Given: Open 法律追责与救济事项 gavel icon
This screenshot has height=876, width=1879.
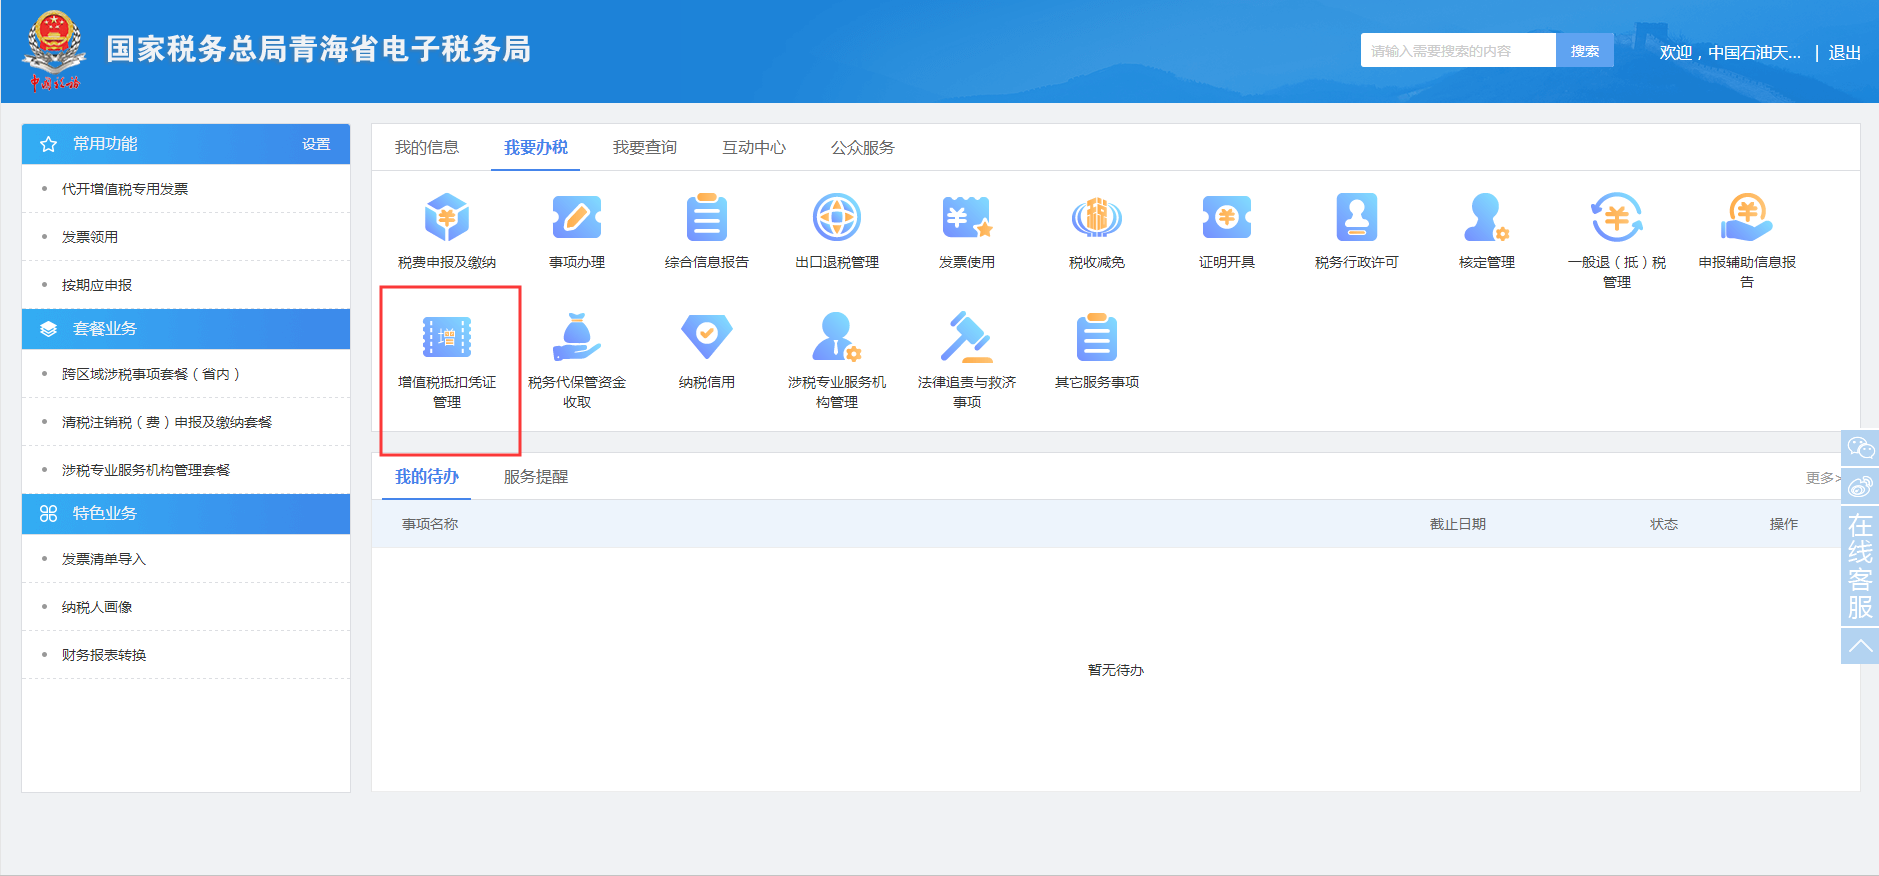Looking at the screenshot, I should tap(967, 337).
